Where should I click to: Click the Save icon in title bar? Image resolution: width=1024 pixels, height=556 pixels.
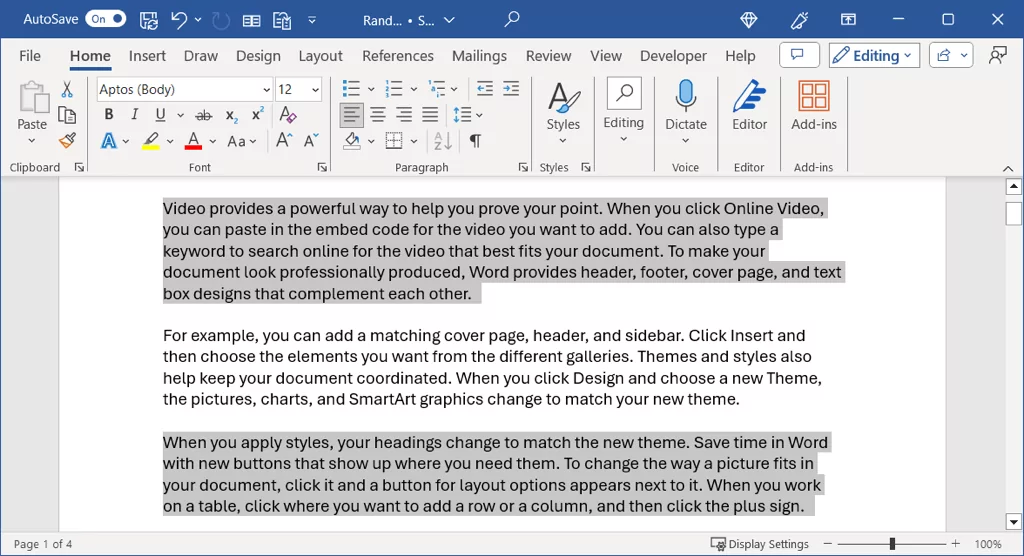tap(149, 20)
